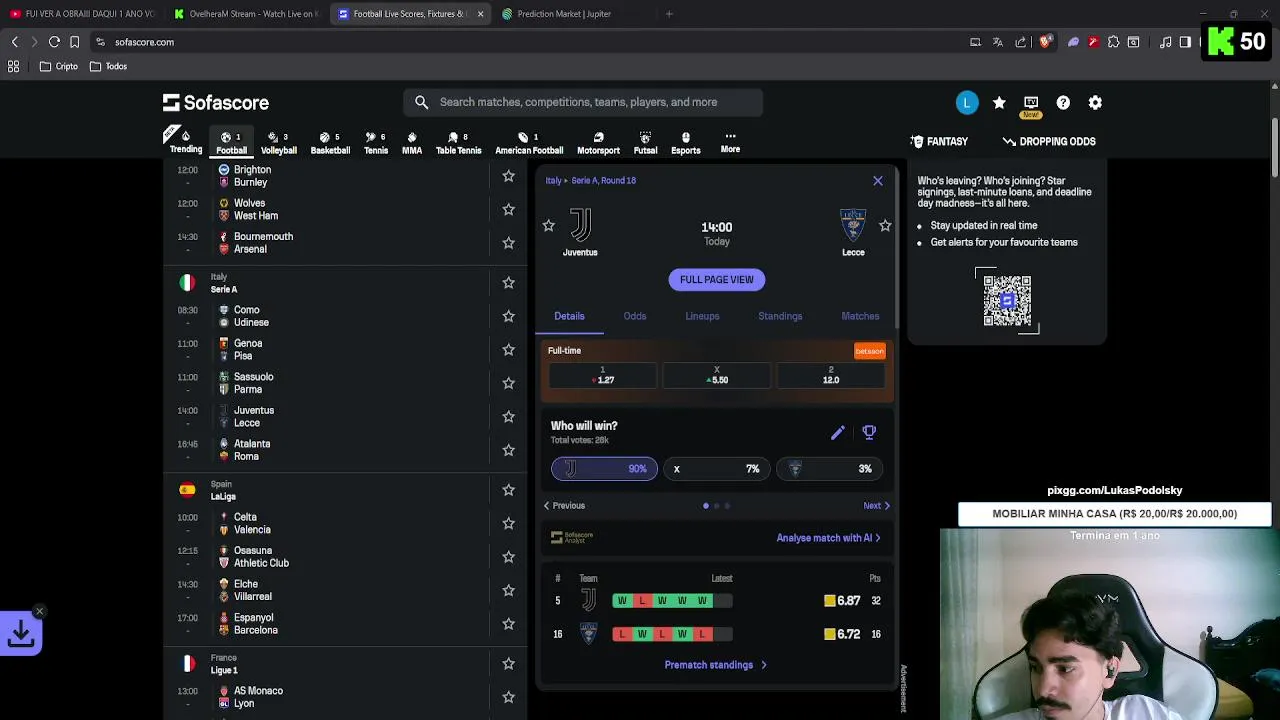
Task: Switch to the Standings tab
Action: click(x=780, y=316)
